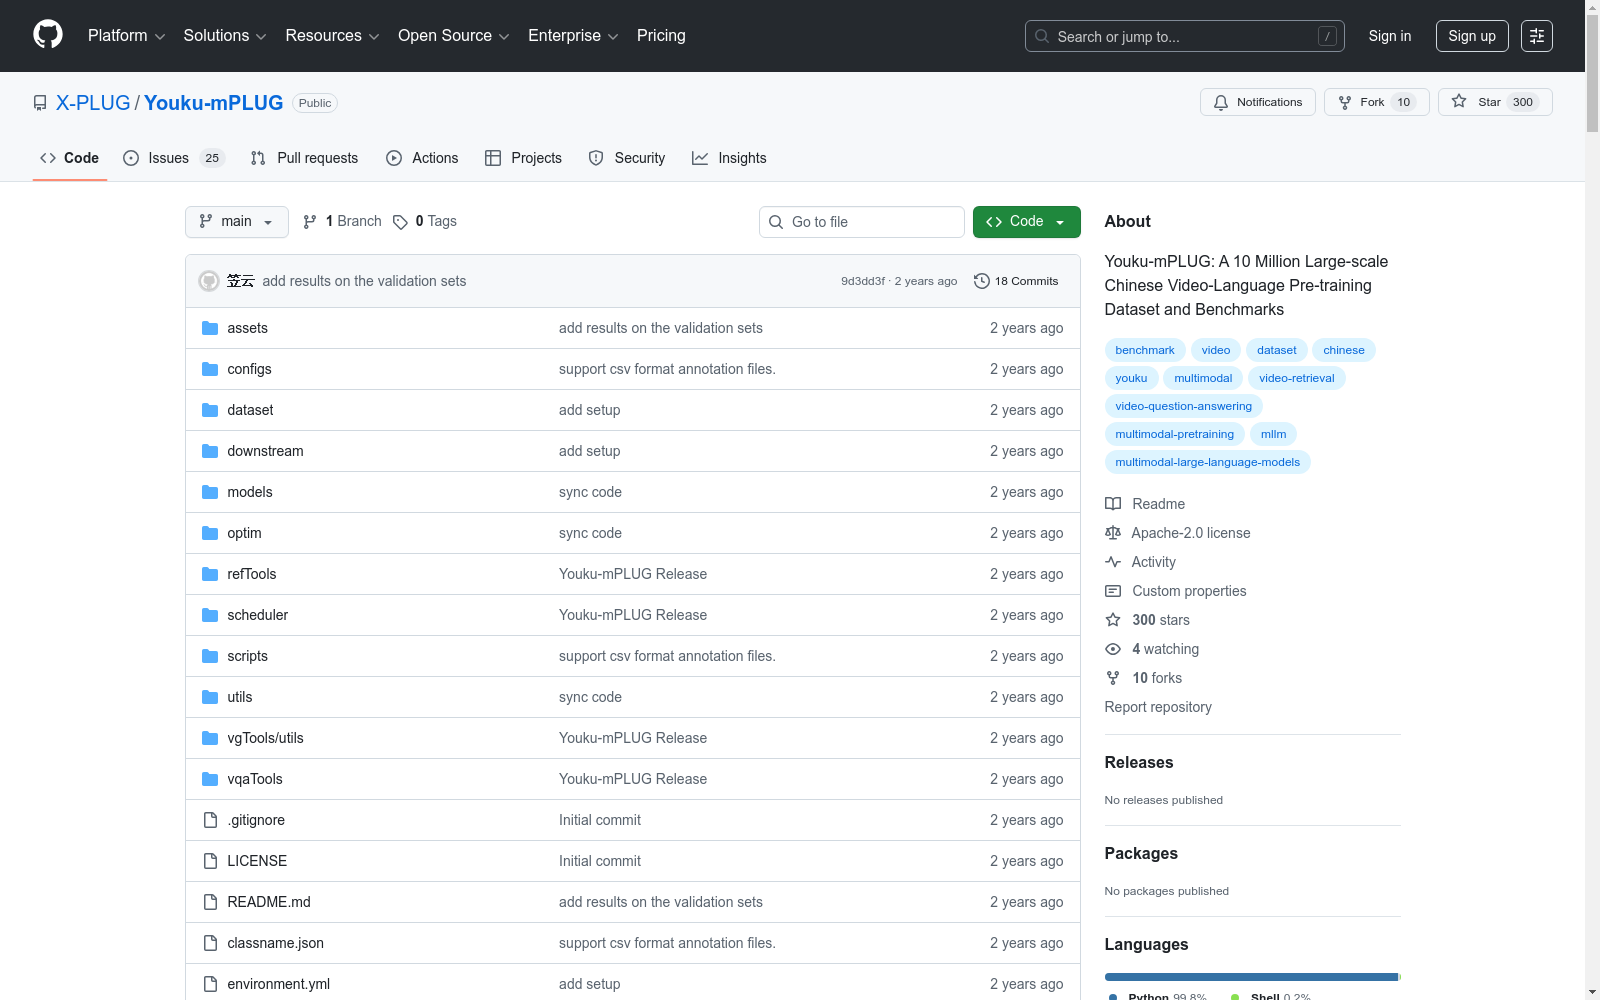
Task: Switch to the Projects tab
Action: point(523,158)
